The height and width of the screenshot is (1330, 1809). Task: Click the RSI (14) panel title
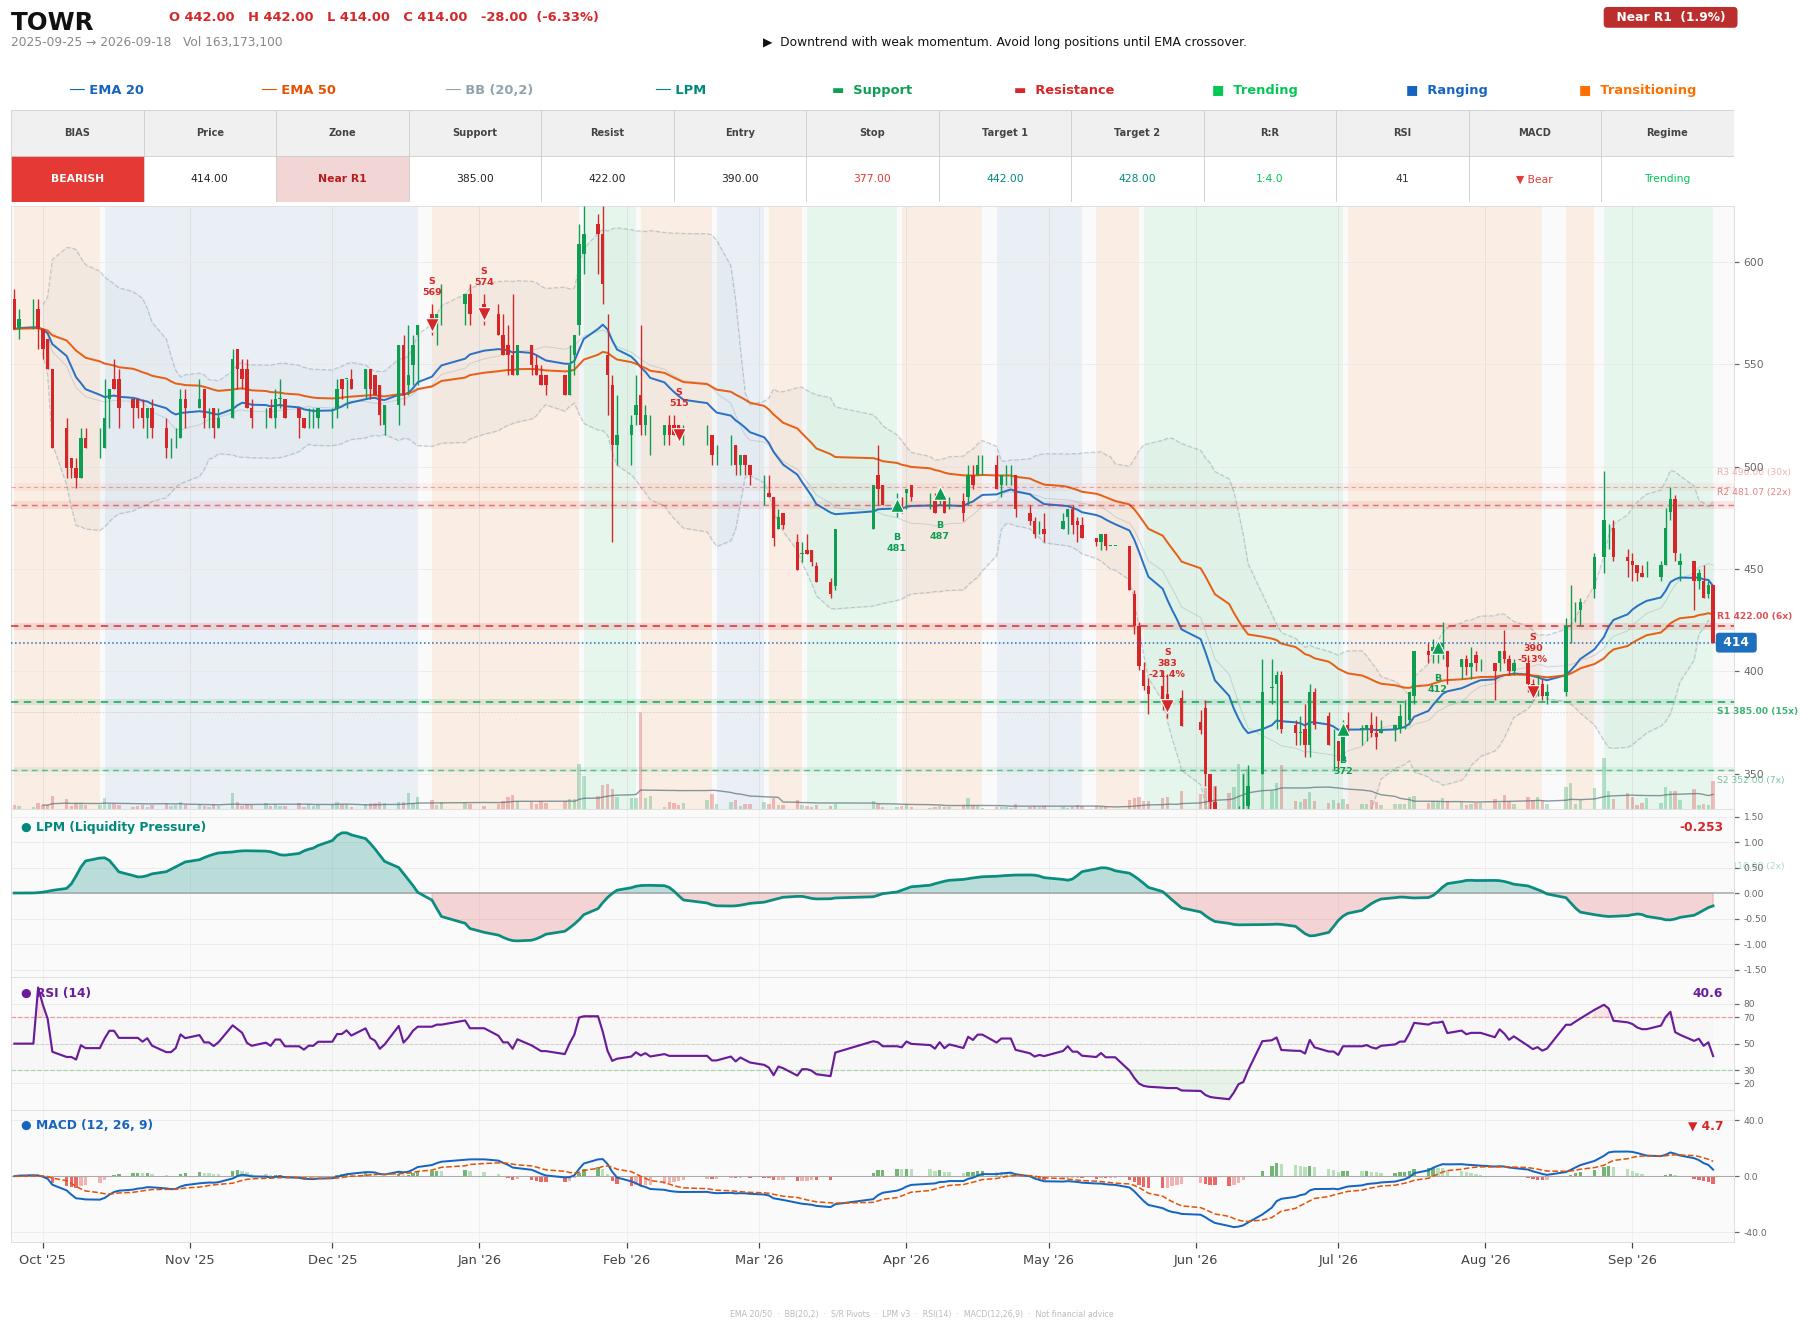click(56, 993)
